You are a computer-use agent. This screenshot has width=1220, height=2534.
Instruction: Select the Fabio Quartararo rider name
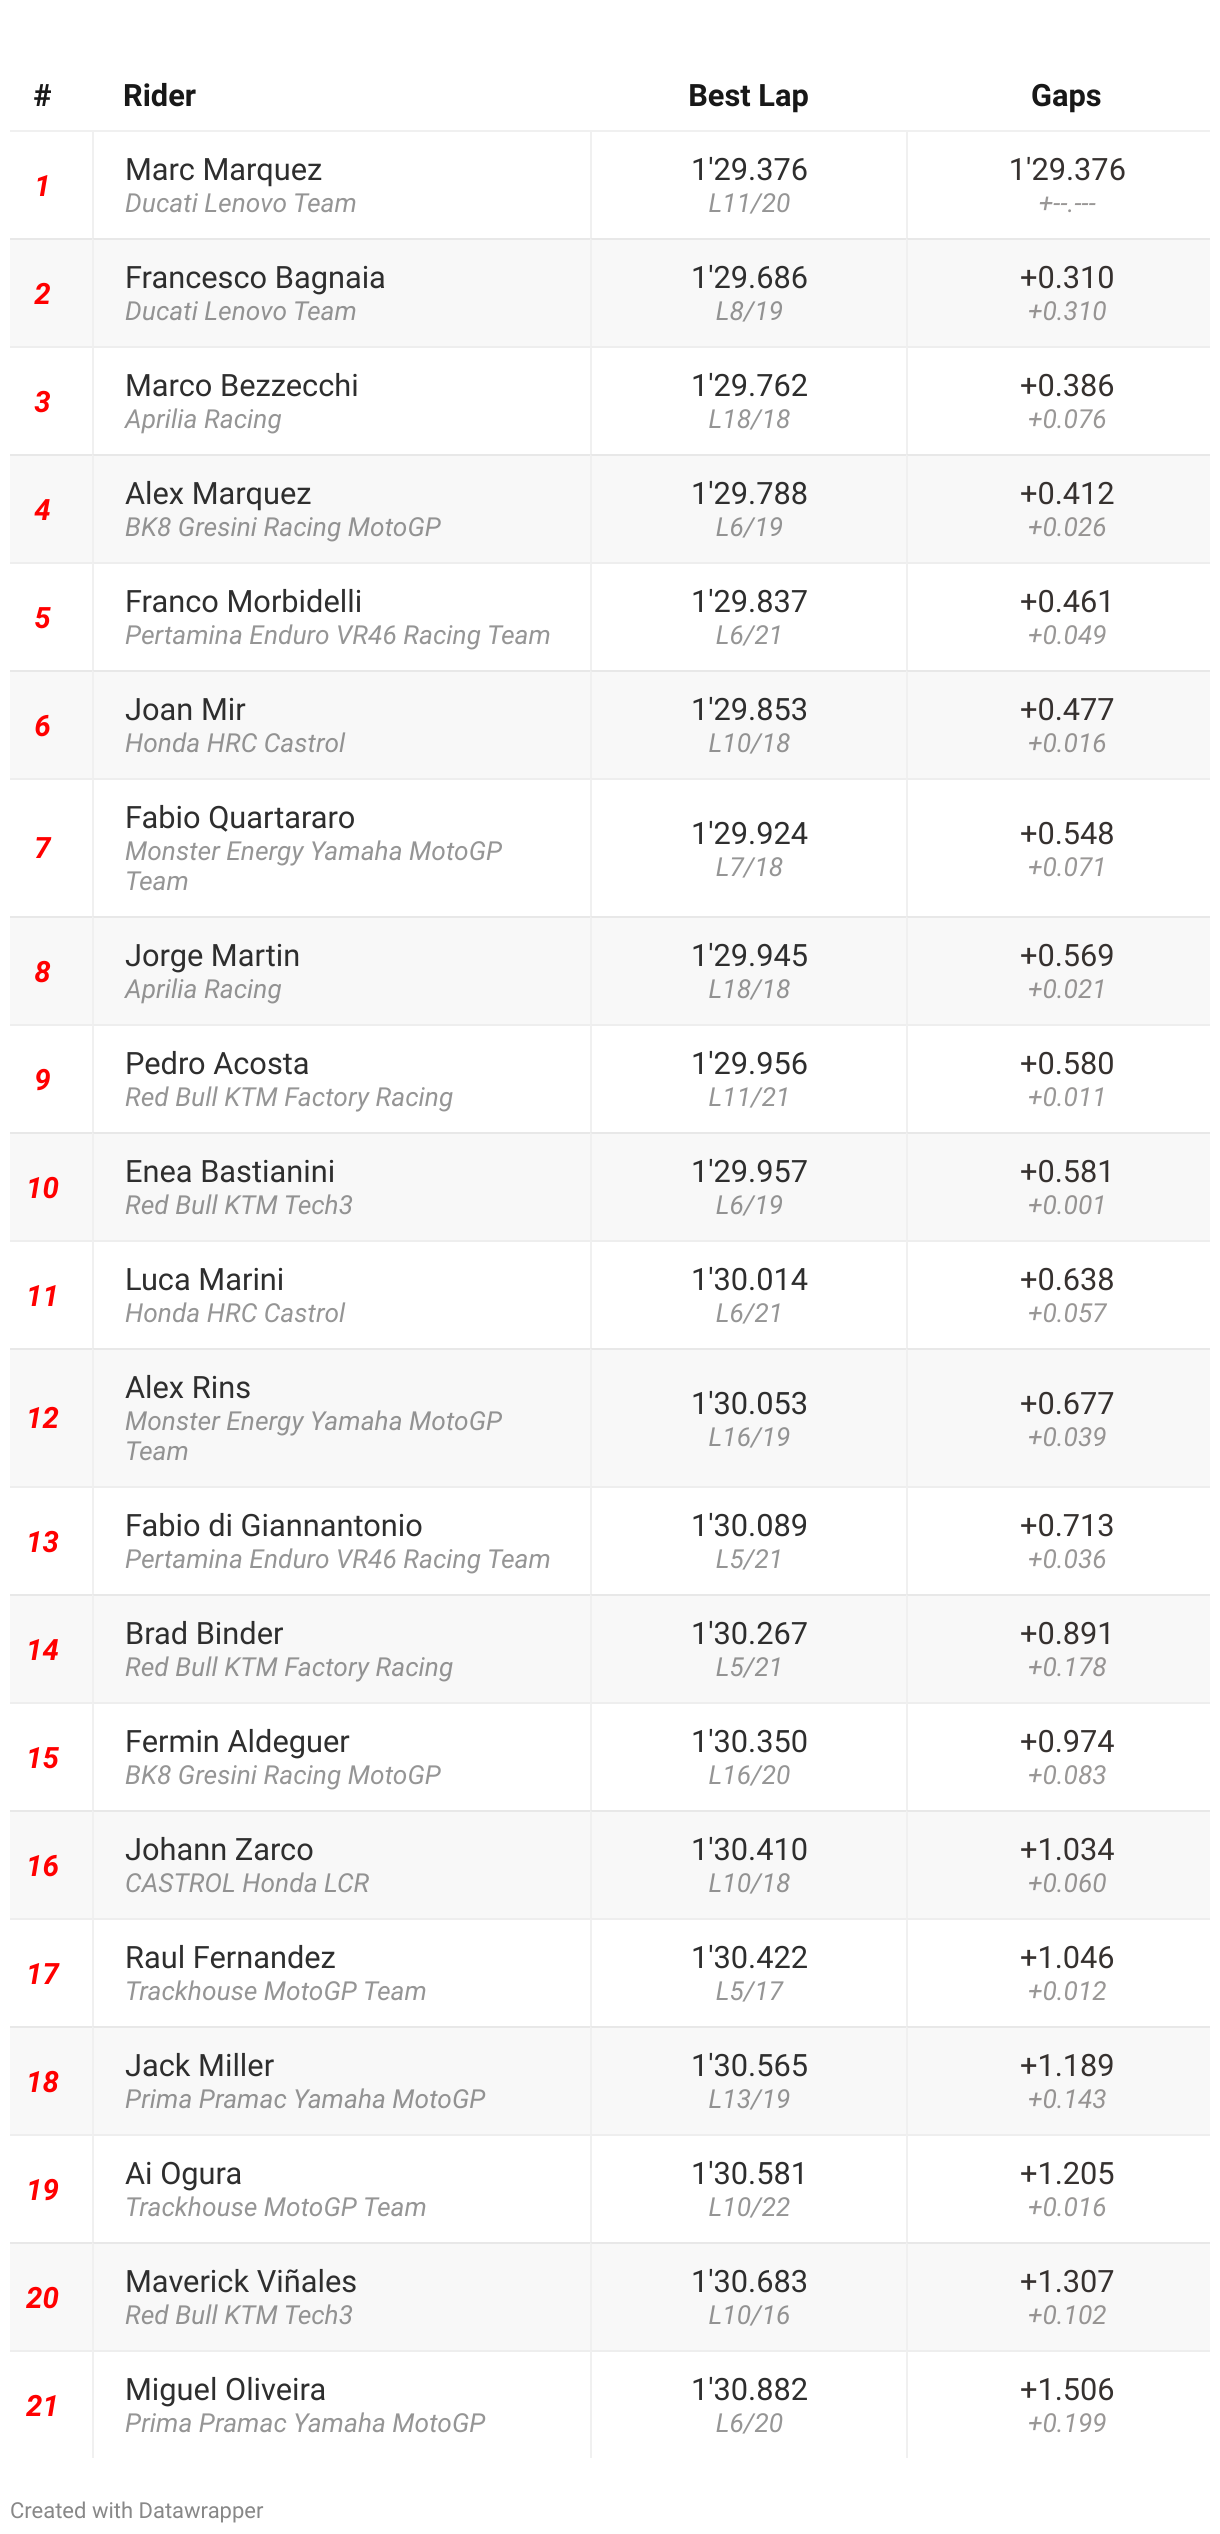coord(240,818)
